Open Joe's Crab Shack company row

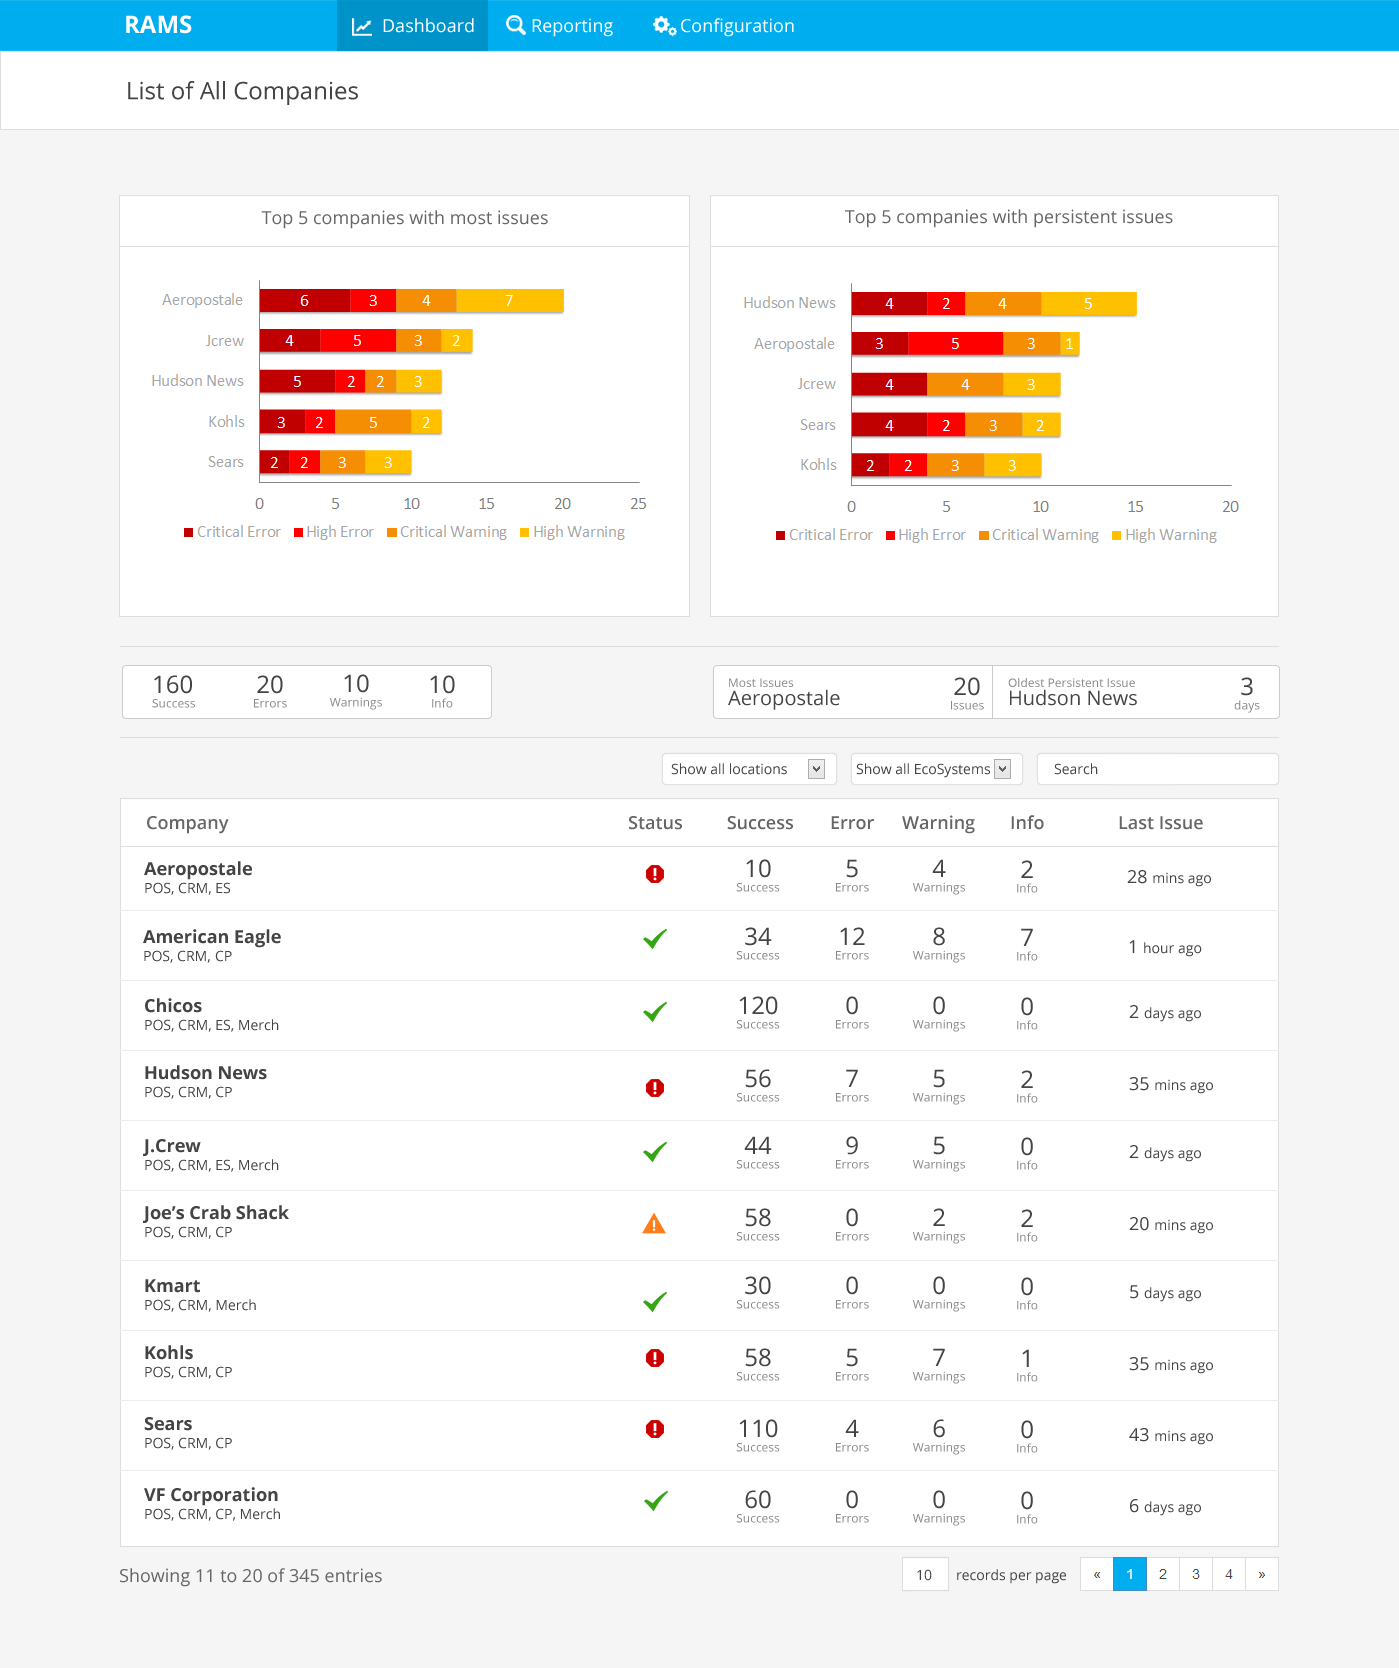point(699,1226)
